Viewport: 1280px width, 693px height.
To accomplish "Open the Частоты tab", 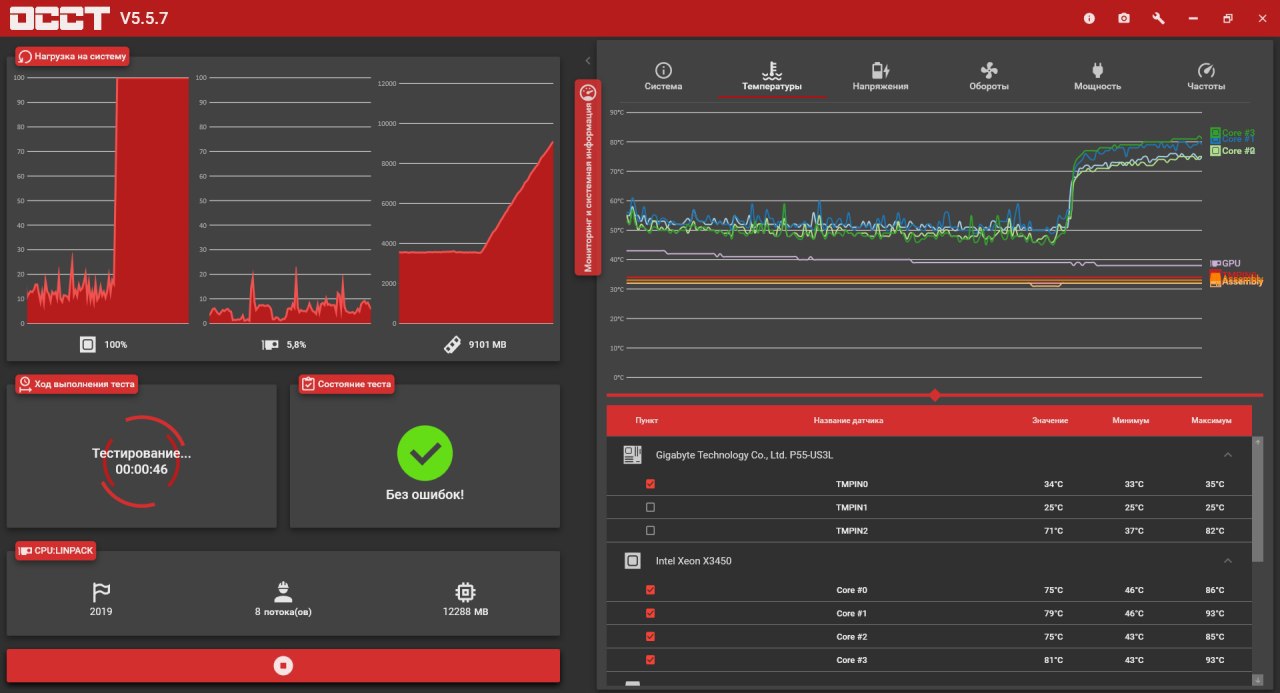I will 1206,77.
